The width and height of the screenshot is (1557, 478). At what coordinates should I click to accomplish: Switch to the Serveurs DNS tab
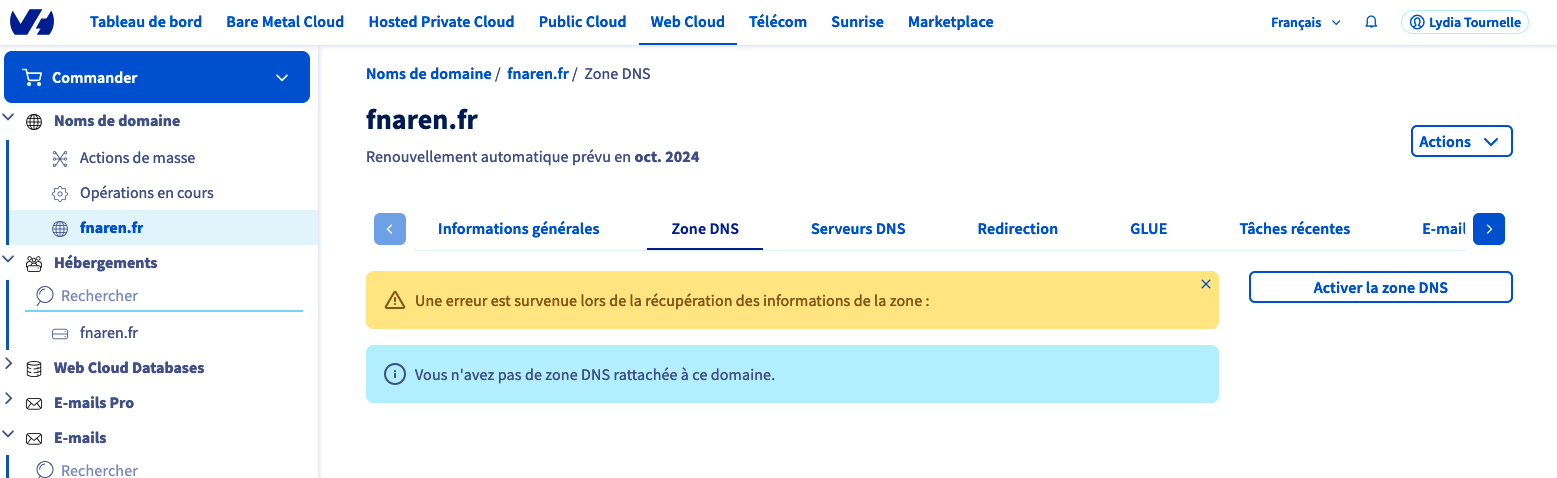point(857,229)
